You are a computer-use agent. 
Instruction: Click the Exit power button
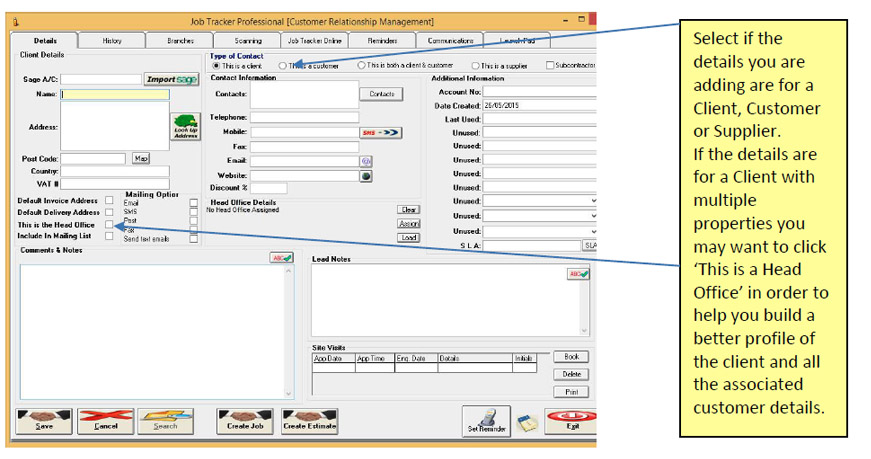point(571,421)
